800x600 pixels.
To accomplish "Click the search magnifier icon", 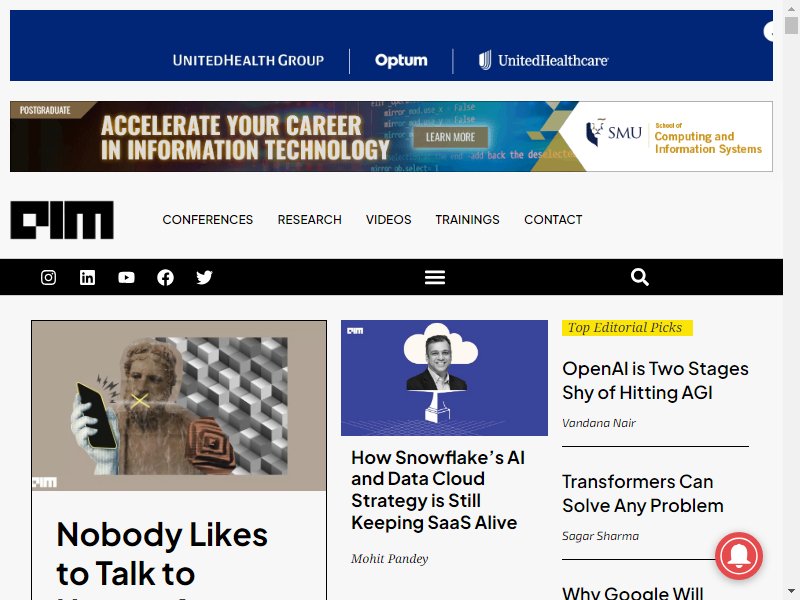I will (x=640, y=277).
